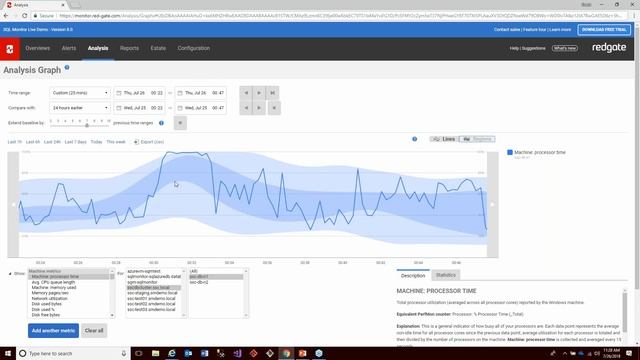Step the comparison range backward
The width and height of the screenshot is (640, 360).
pyautogui.click(x=246, y=108)
